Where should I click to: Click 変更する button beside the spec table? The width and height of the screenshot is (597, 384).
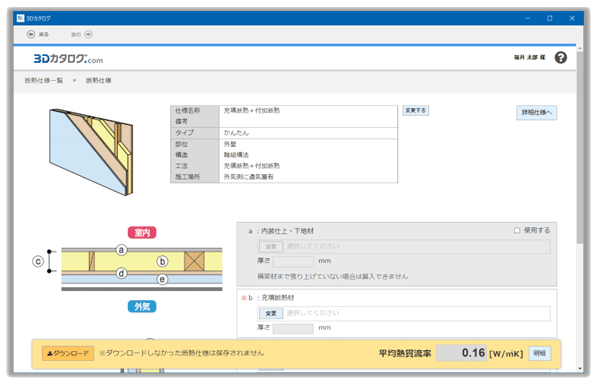click(x=415, y=110)
